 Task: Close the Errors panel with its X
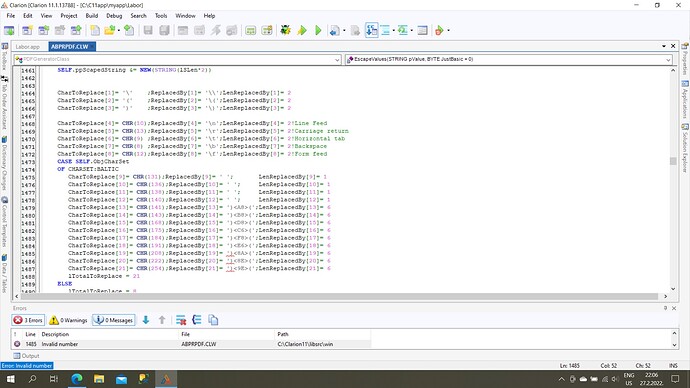pos(674,308)
